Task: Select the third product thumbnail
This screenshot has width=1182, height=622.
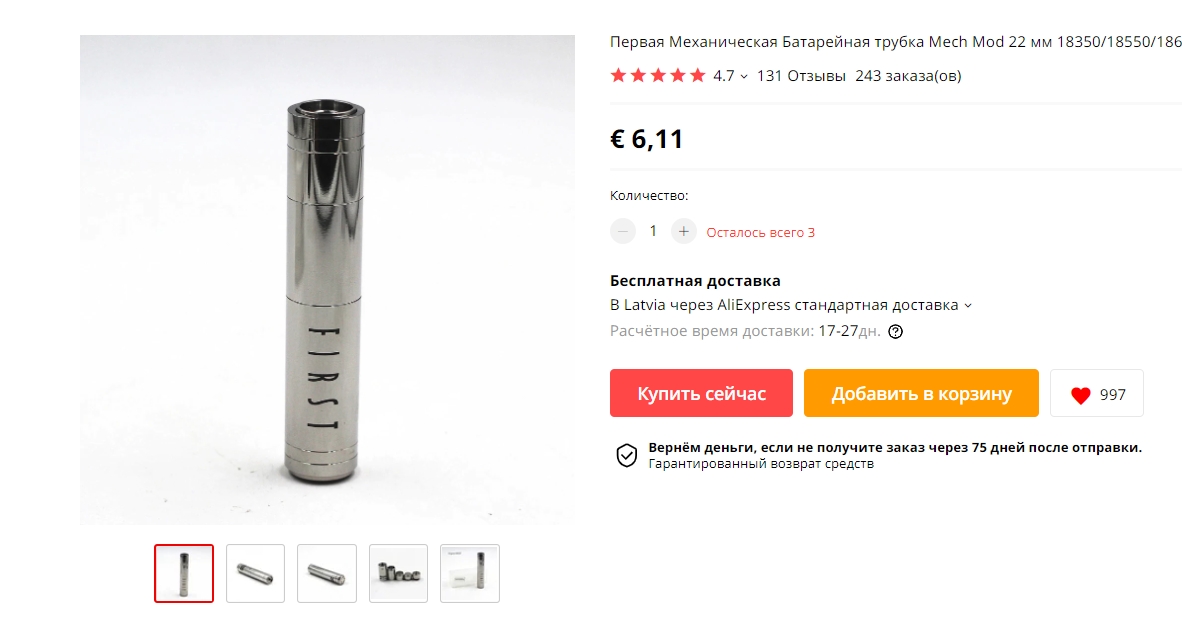Action: tap(326, 574)
